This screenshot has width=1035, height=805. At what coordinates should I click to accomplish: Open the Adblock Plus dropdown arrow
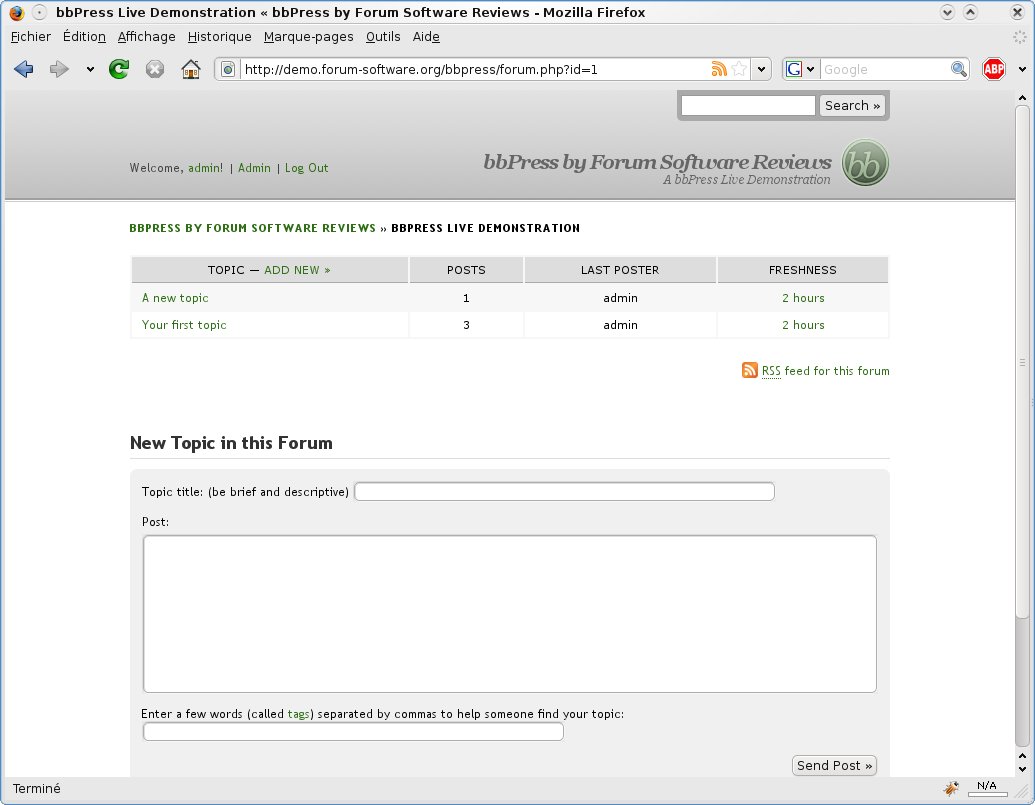1022,69
